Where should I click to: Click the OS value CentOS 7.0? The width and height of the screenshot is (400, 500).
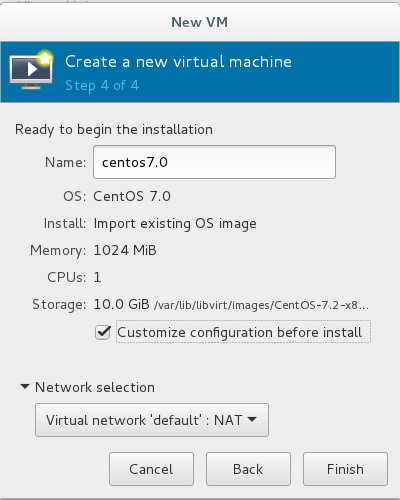[x=132, y=196]
